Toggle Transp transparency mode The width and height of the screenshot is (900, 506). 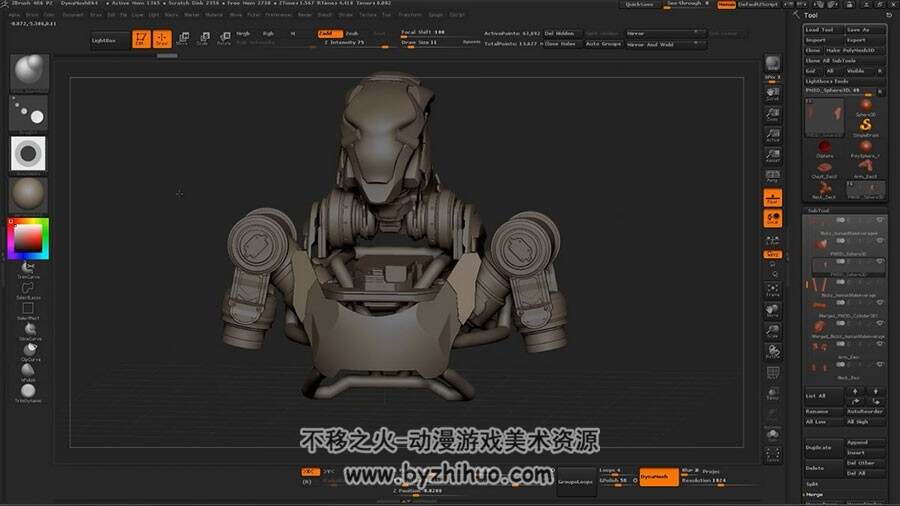tap(773, 394)
